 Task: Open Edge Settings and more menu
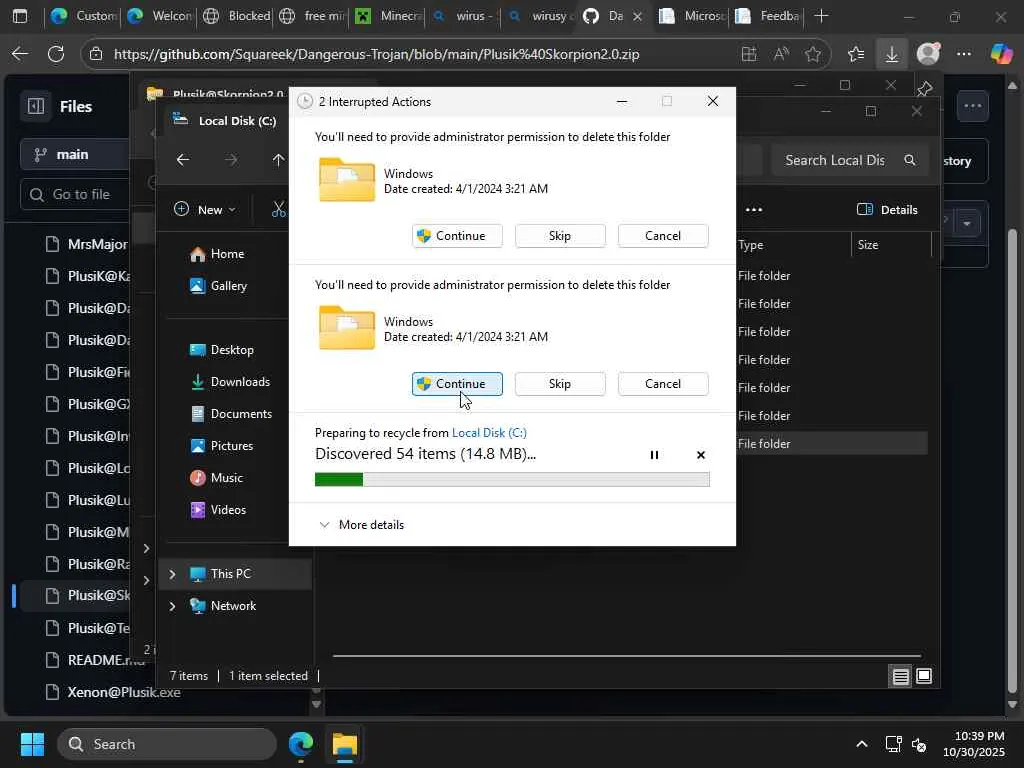964,54
